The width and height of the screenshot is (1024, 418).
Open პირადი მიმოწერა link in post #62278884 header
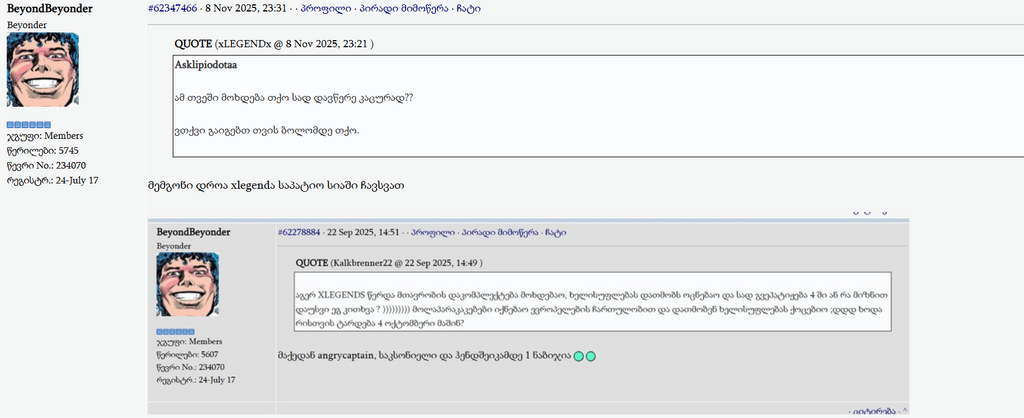pos(499,233)
